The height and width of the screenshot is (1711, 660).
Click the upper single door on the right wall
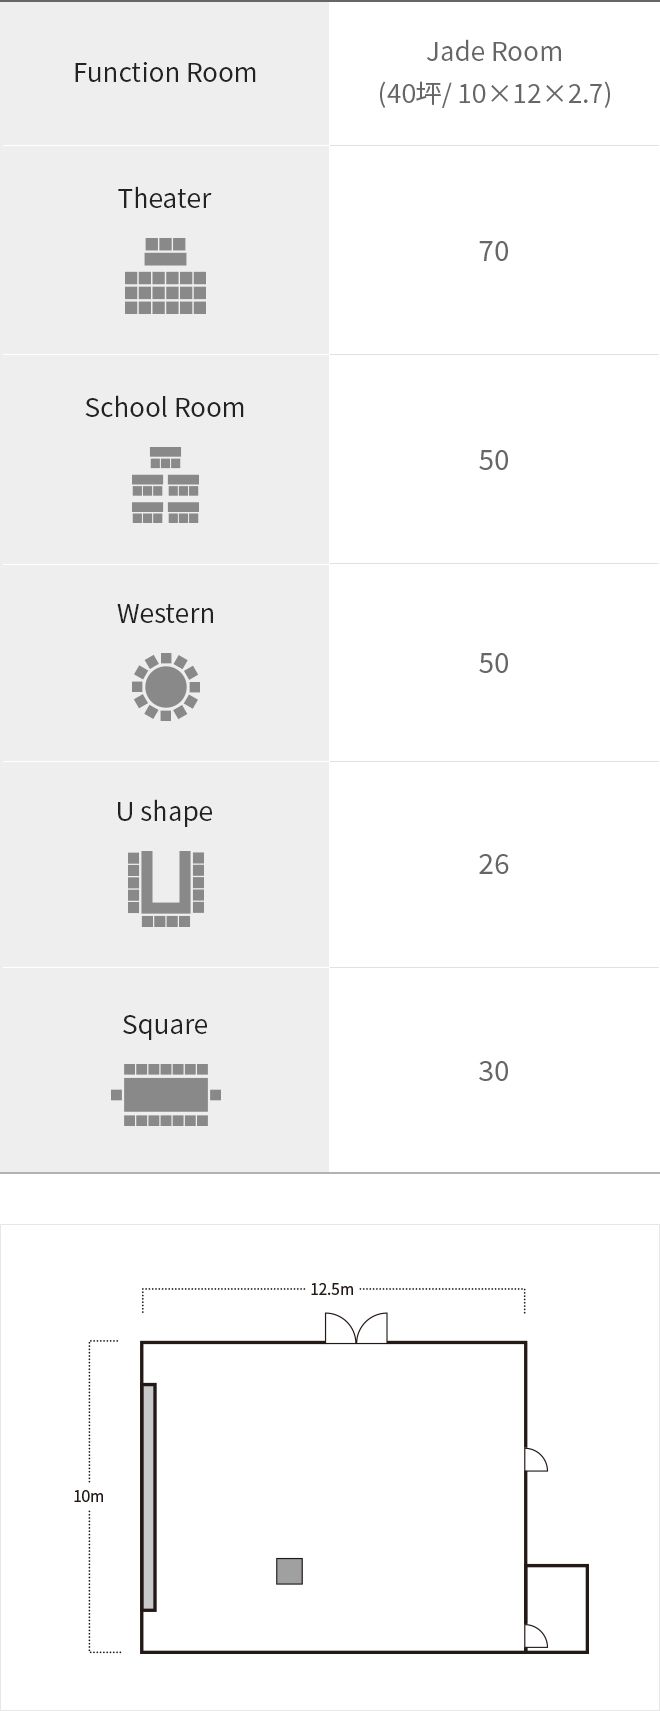[536, 1461]
